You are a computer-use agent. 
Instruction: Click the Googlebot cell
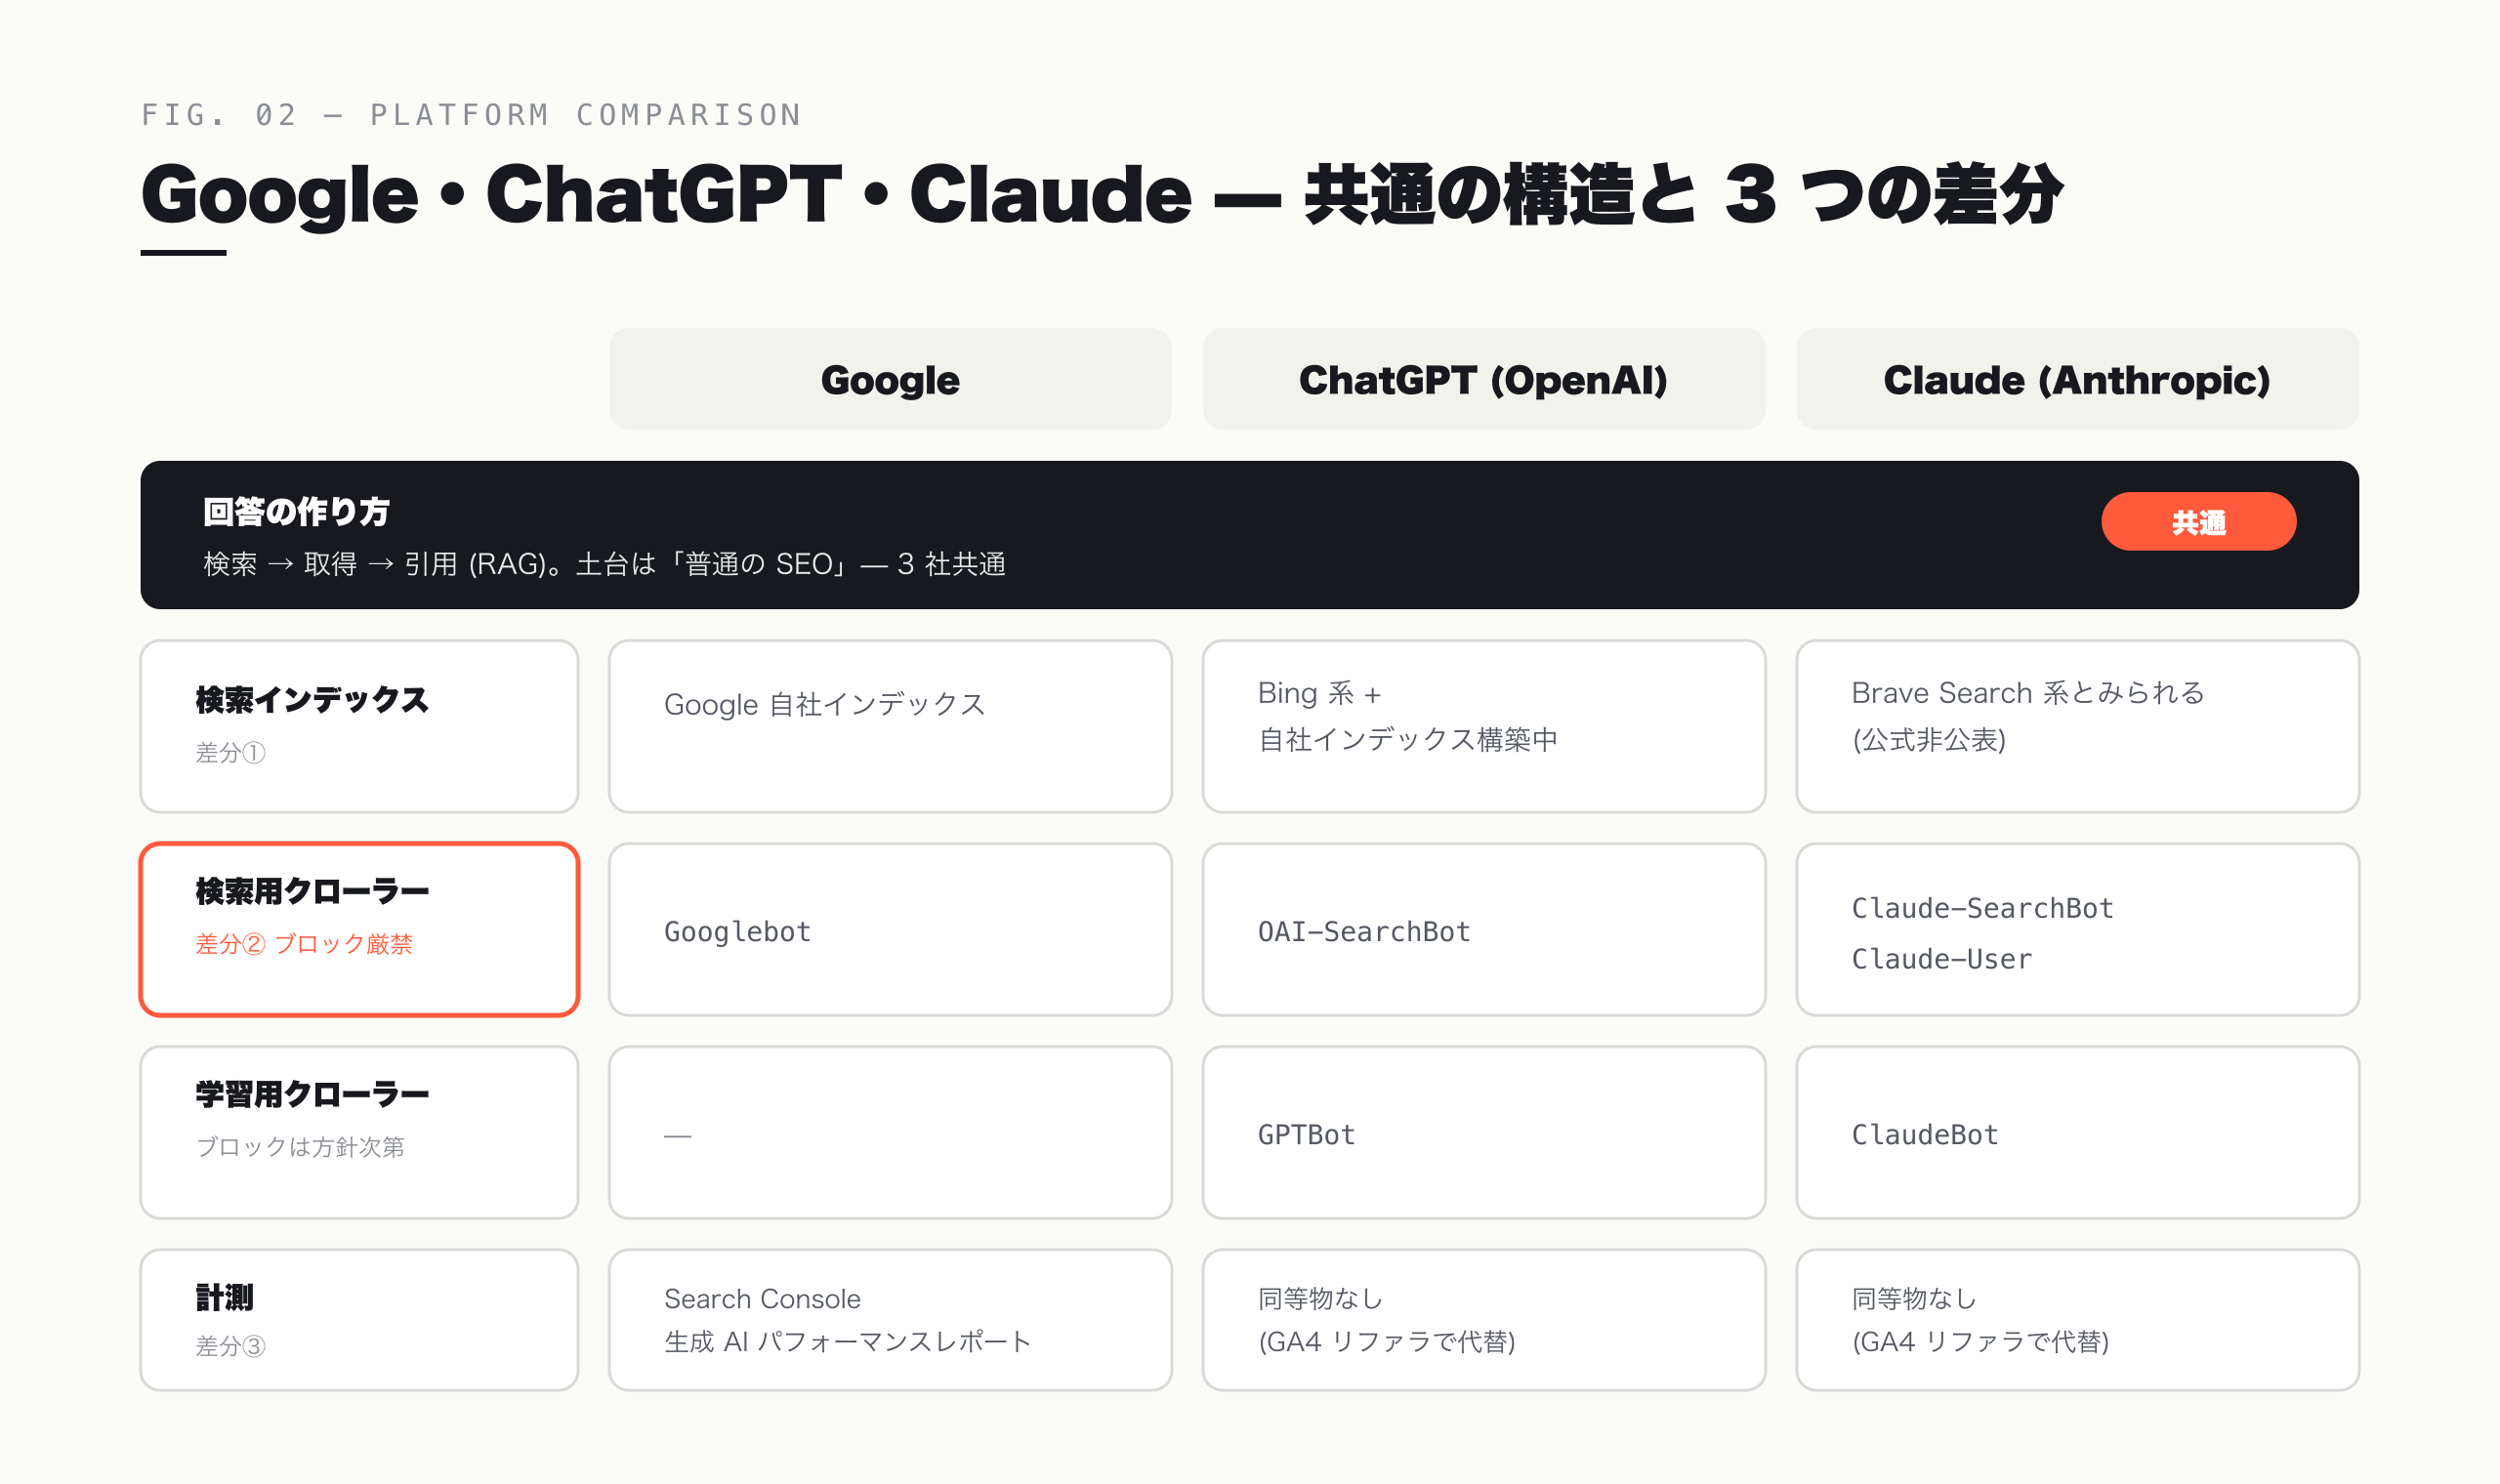[890, 930]
